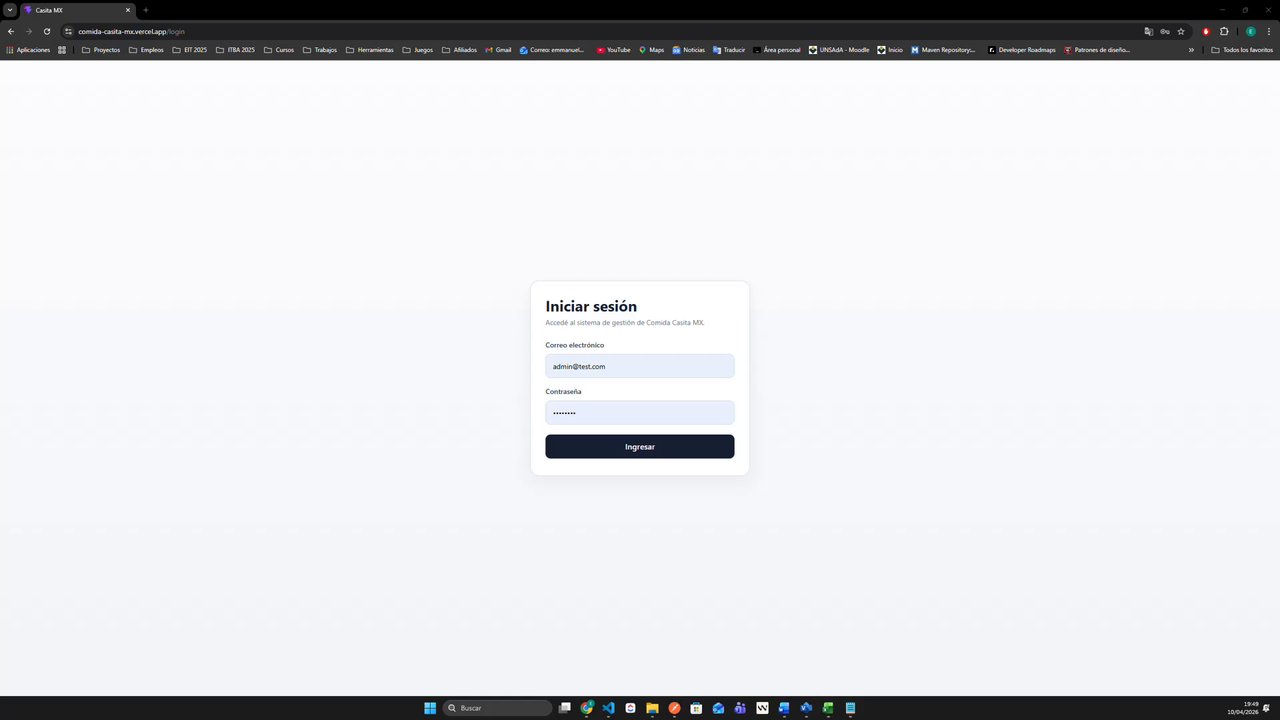Open Todos los favoritos folder

tap(1242, 49)
